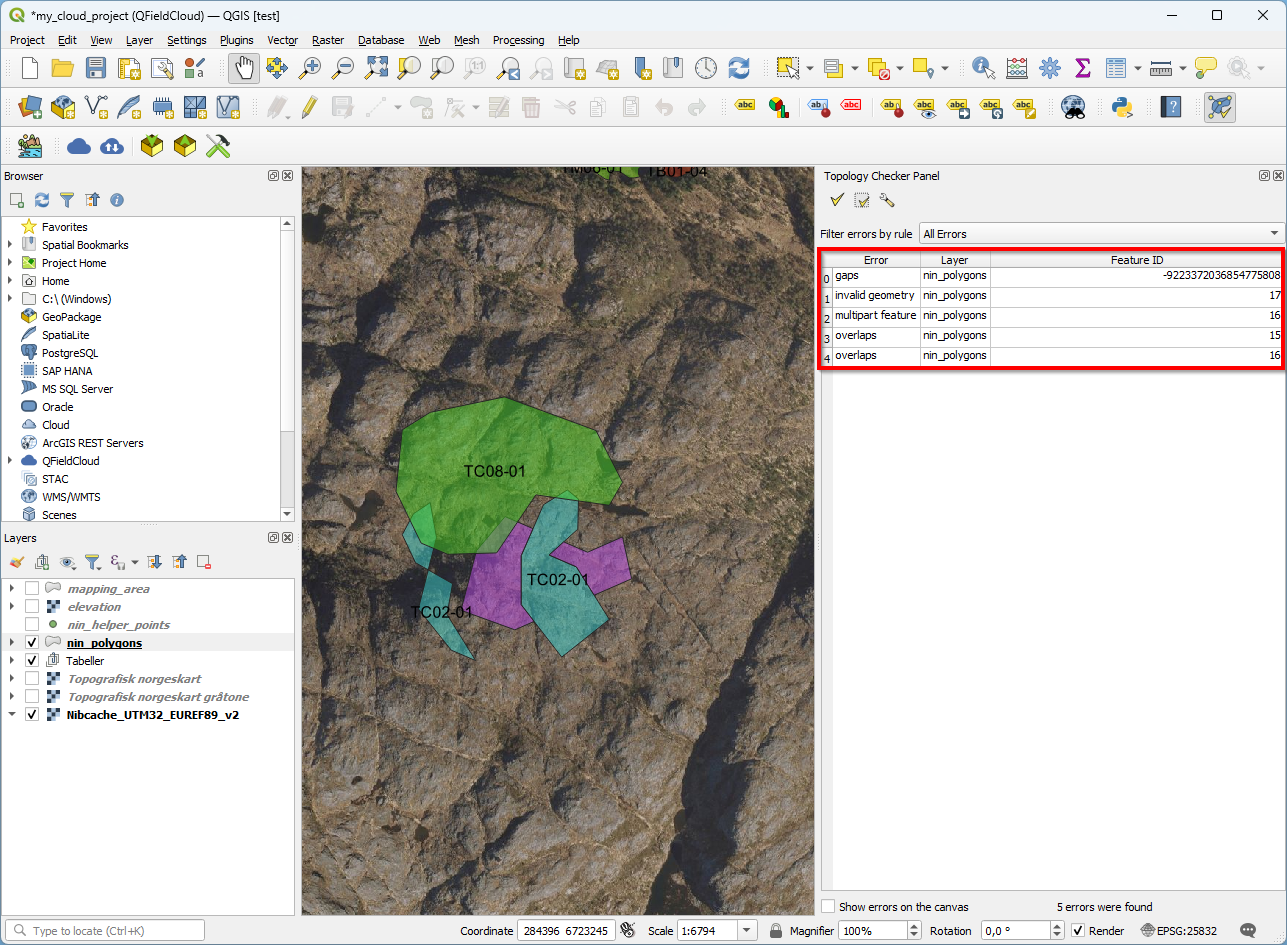The width and height of the screenshot is (1287, 945).
Task: Select the Pan Map hand tool
Action: click(244, 68)
